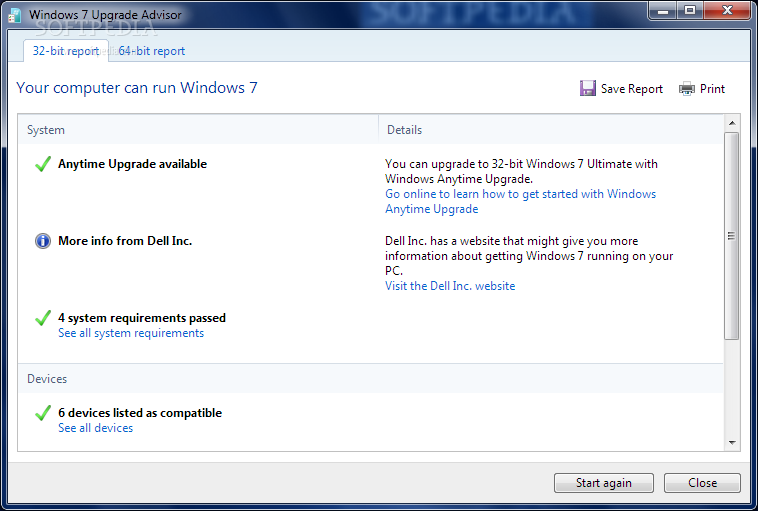758x511 pixels.
Task: Click the blue info icon for Dell Inc.
Action: [43, 241]
